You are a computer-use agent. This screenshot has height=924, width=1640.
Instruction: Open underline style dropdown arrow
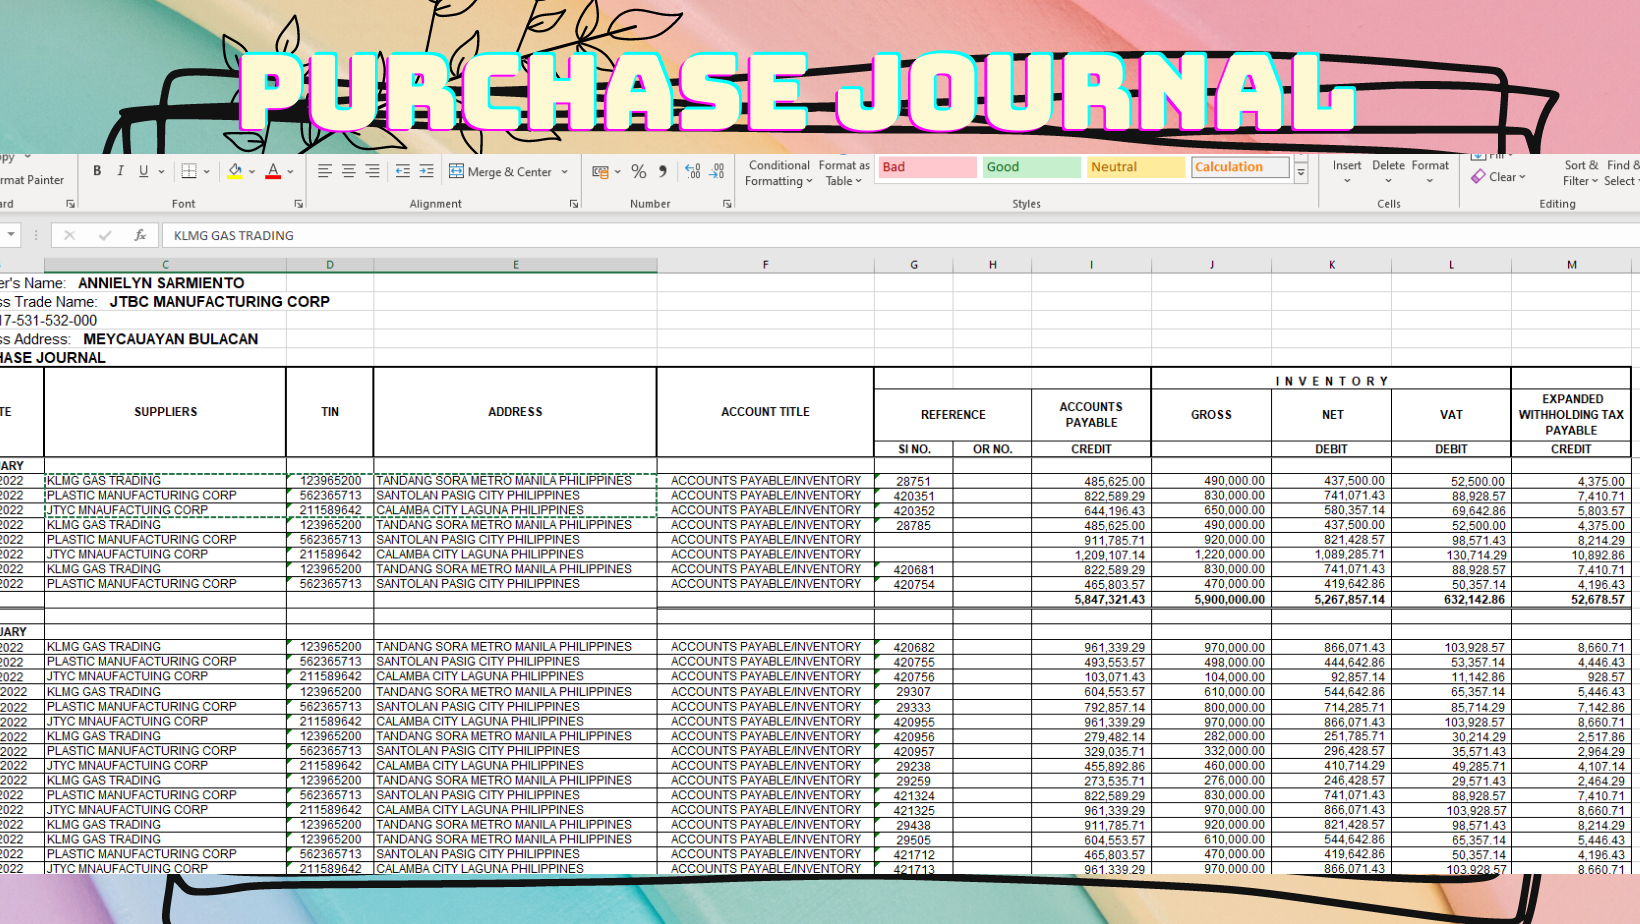161,171
